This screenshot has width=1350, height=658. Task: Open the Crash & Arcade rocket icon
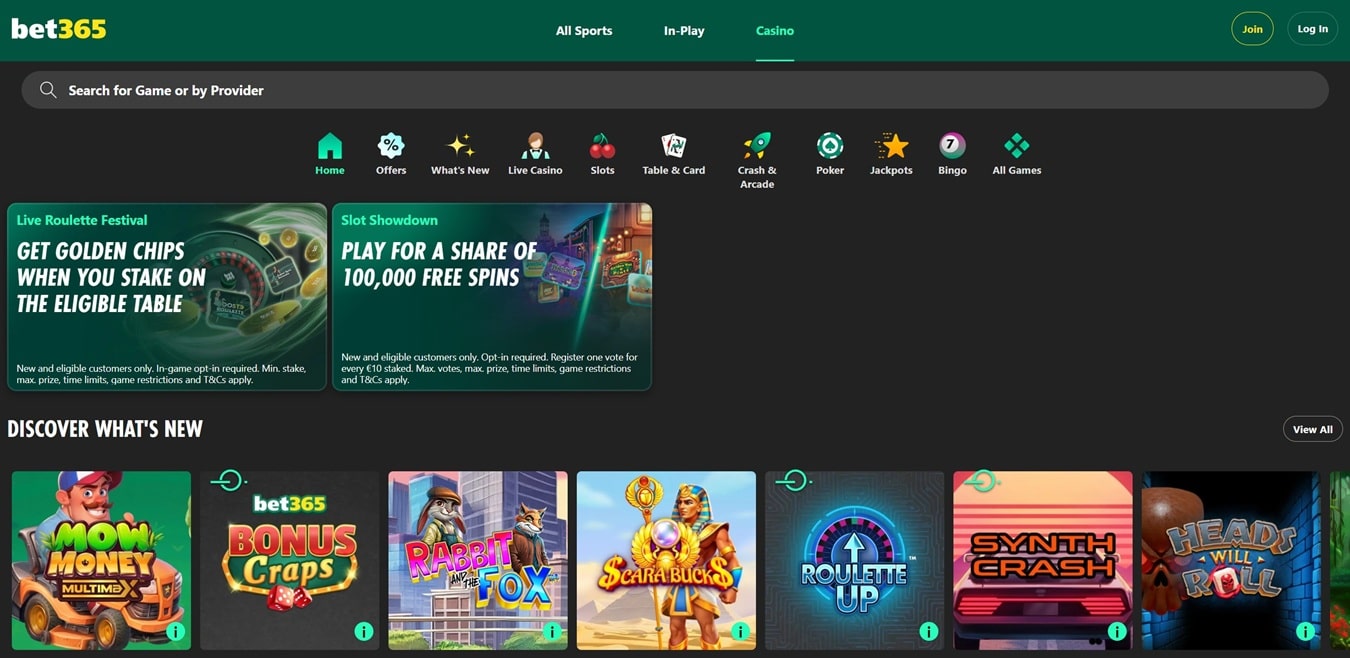click(x=757, y=146)
